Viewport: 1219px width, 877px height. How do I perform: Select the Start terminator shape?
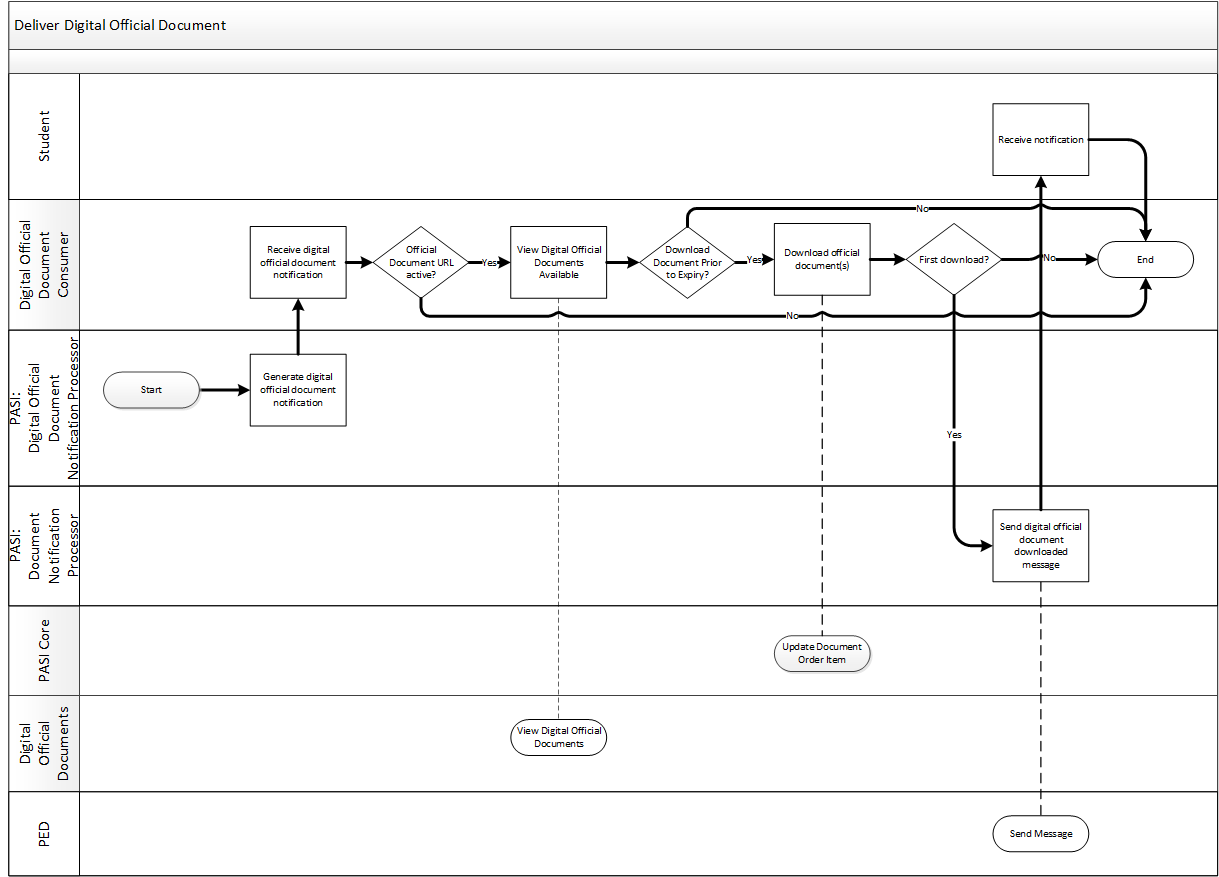click(151, 390)
